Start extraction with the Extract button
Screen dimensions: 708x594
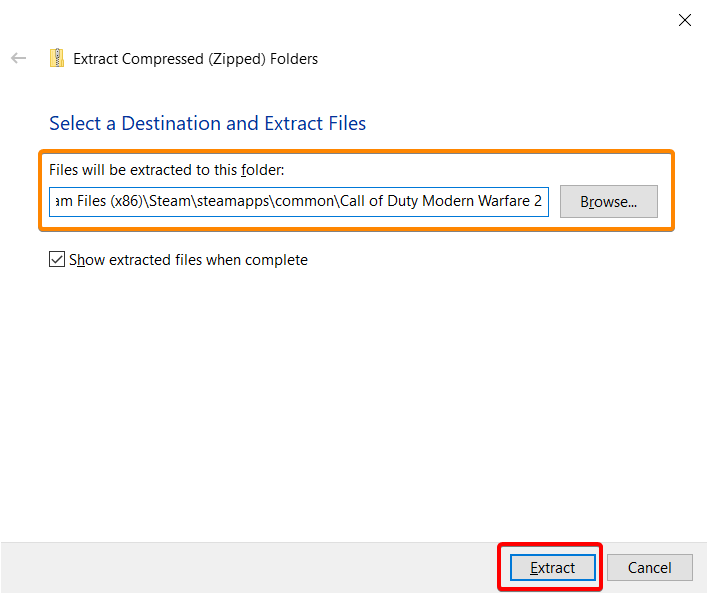coord(553,567)
